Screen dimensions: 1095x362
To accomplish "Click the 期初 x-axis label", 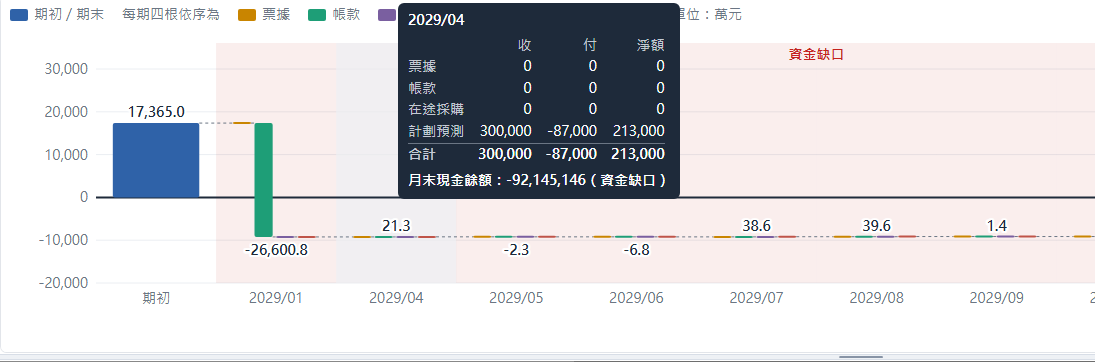I will coord(156,298).
